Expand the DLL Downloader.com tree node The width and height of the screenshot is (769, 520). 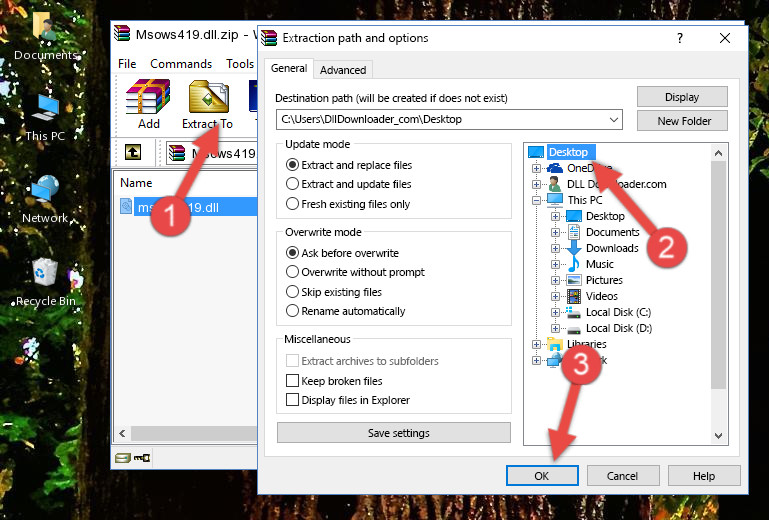[x=537, y=184]
